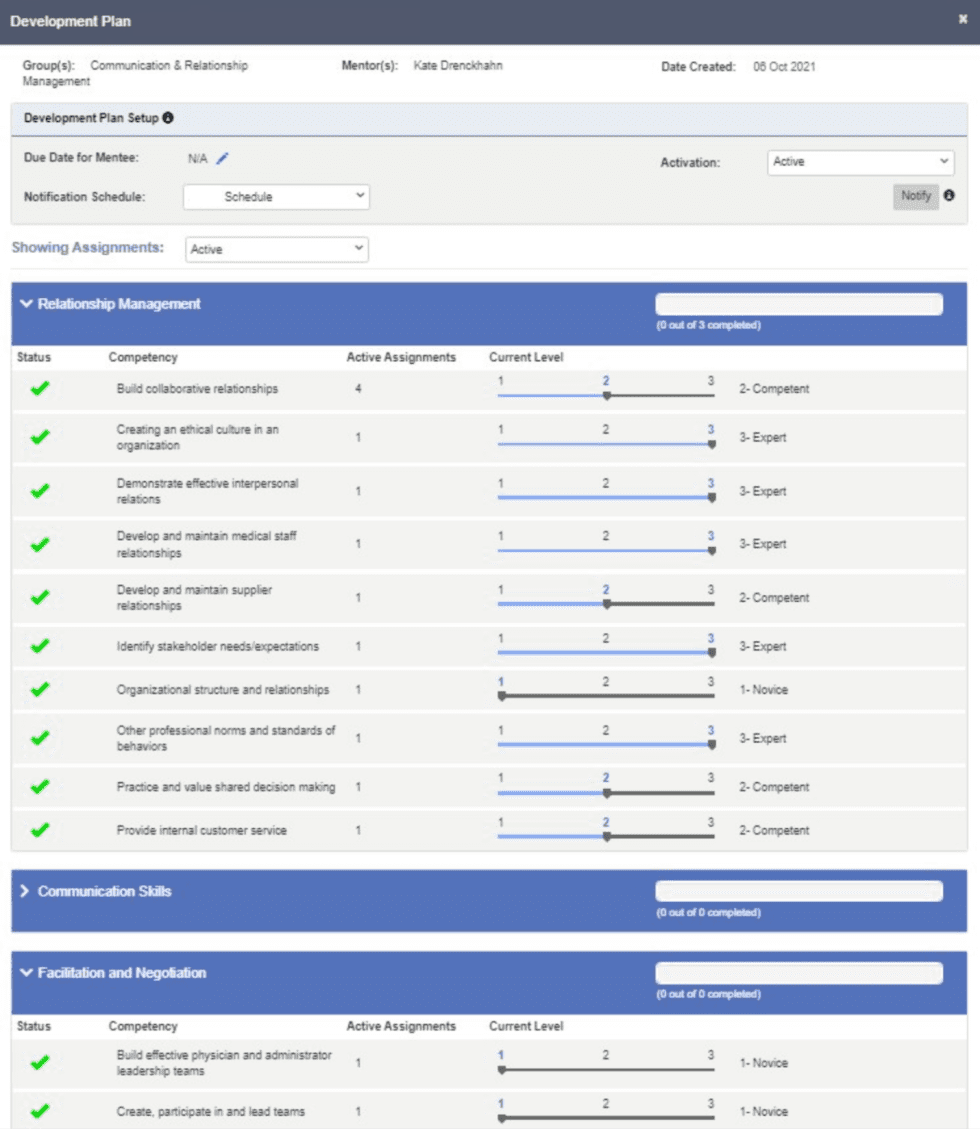Click Practice and value shared decision making competency

pos(225,787)
